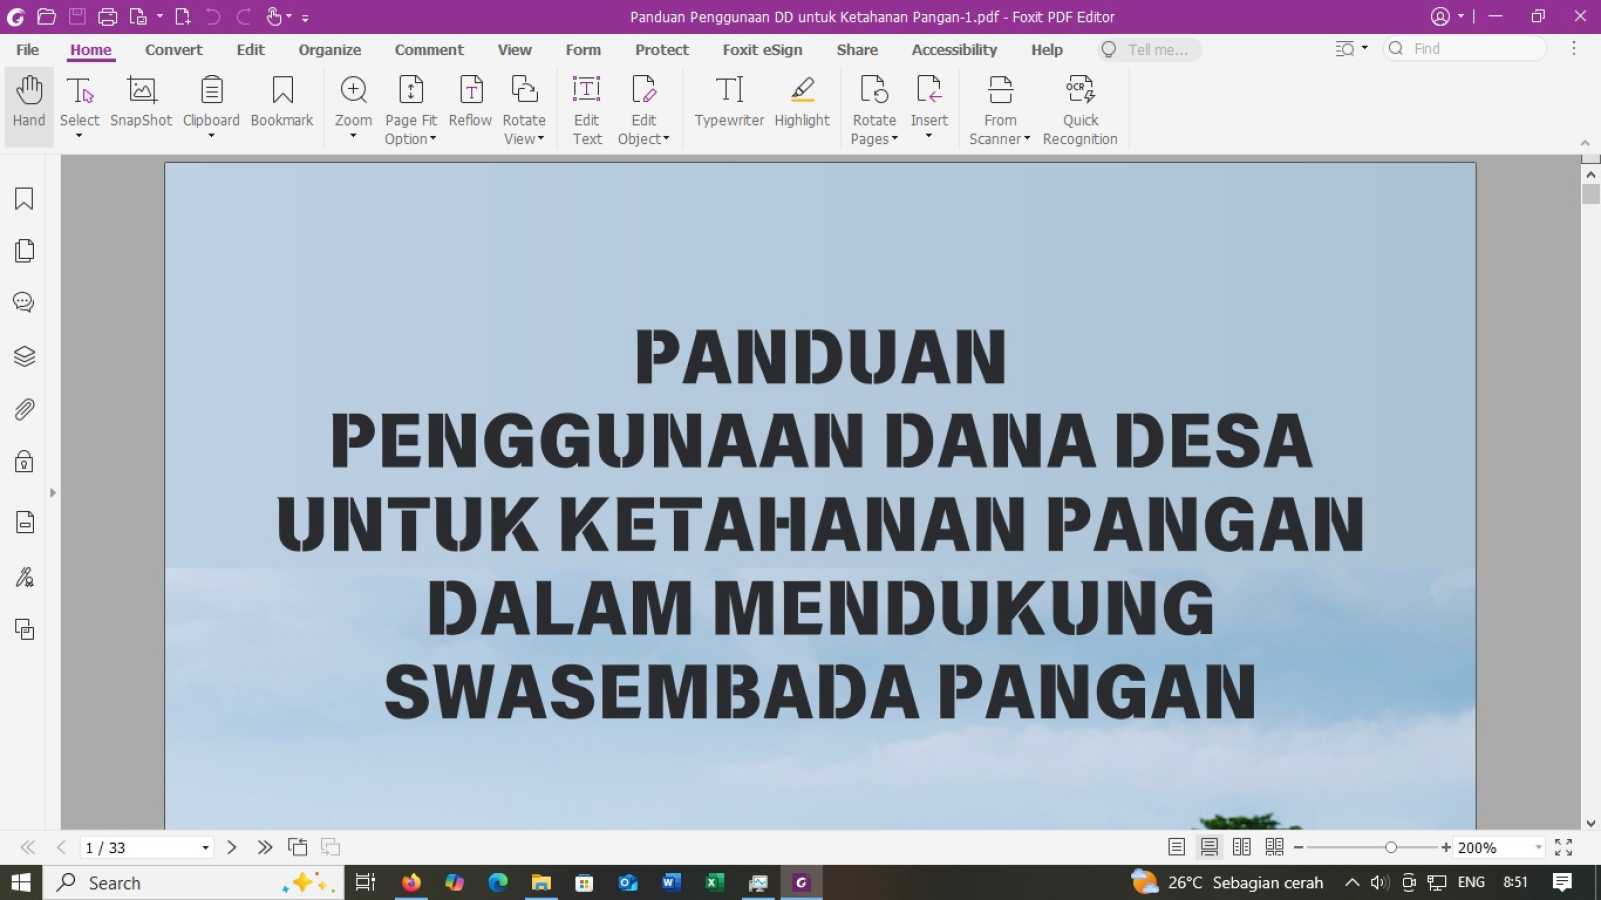
Task: Switch to the Protect tab
Action: 662,49
